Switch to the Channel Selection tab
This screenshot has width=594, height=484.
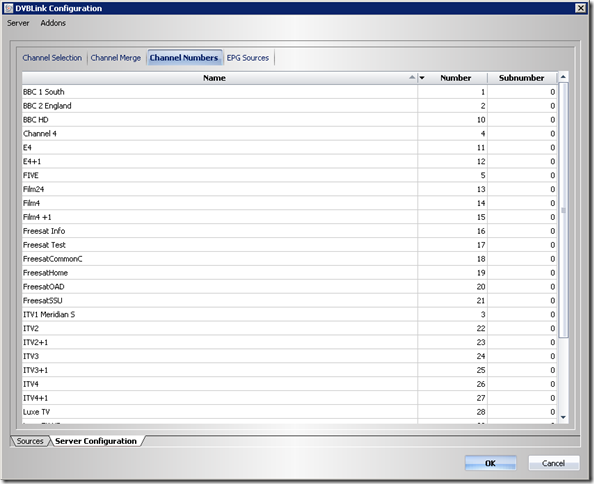52,58
